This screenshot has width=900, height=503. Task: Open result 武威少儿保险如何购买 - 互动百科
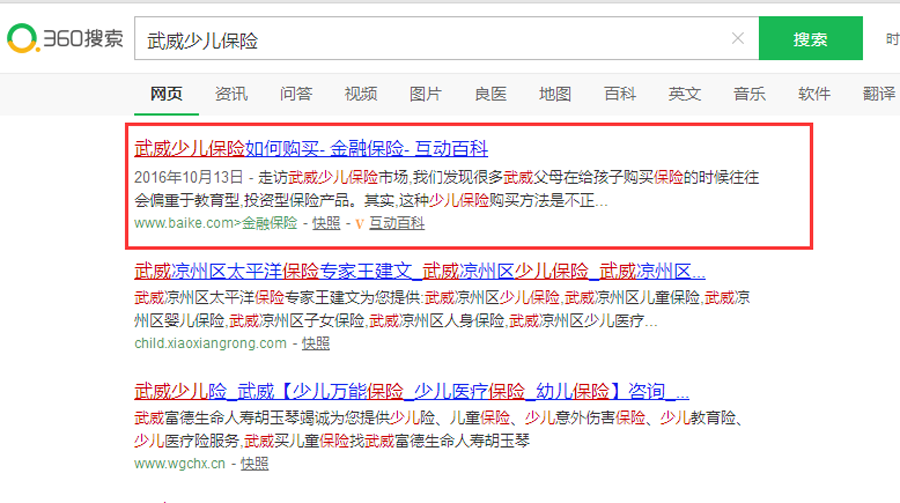311,149
